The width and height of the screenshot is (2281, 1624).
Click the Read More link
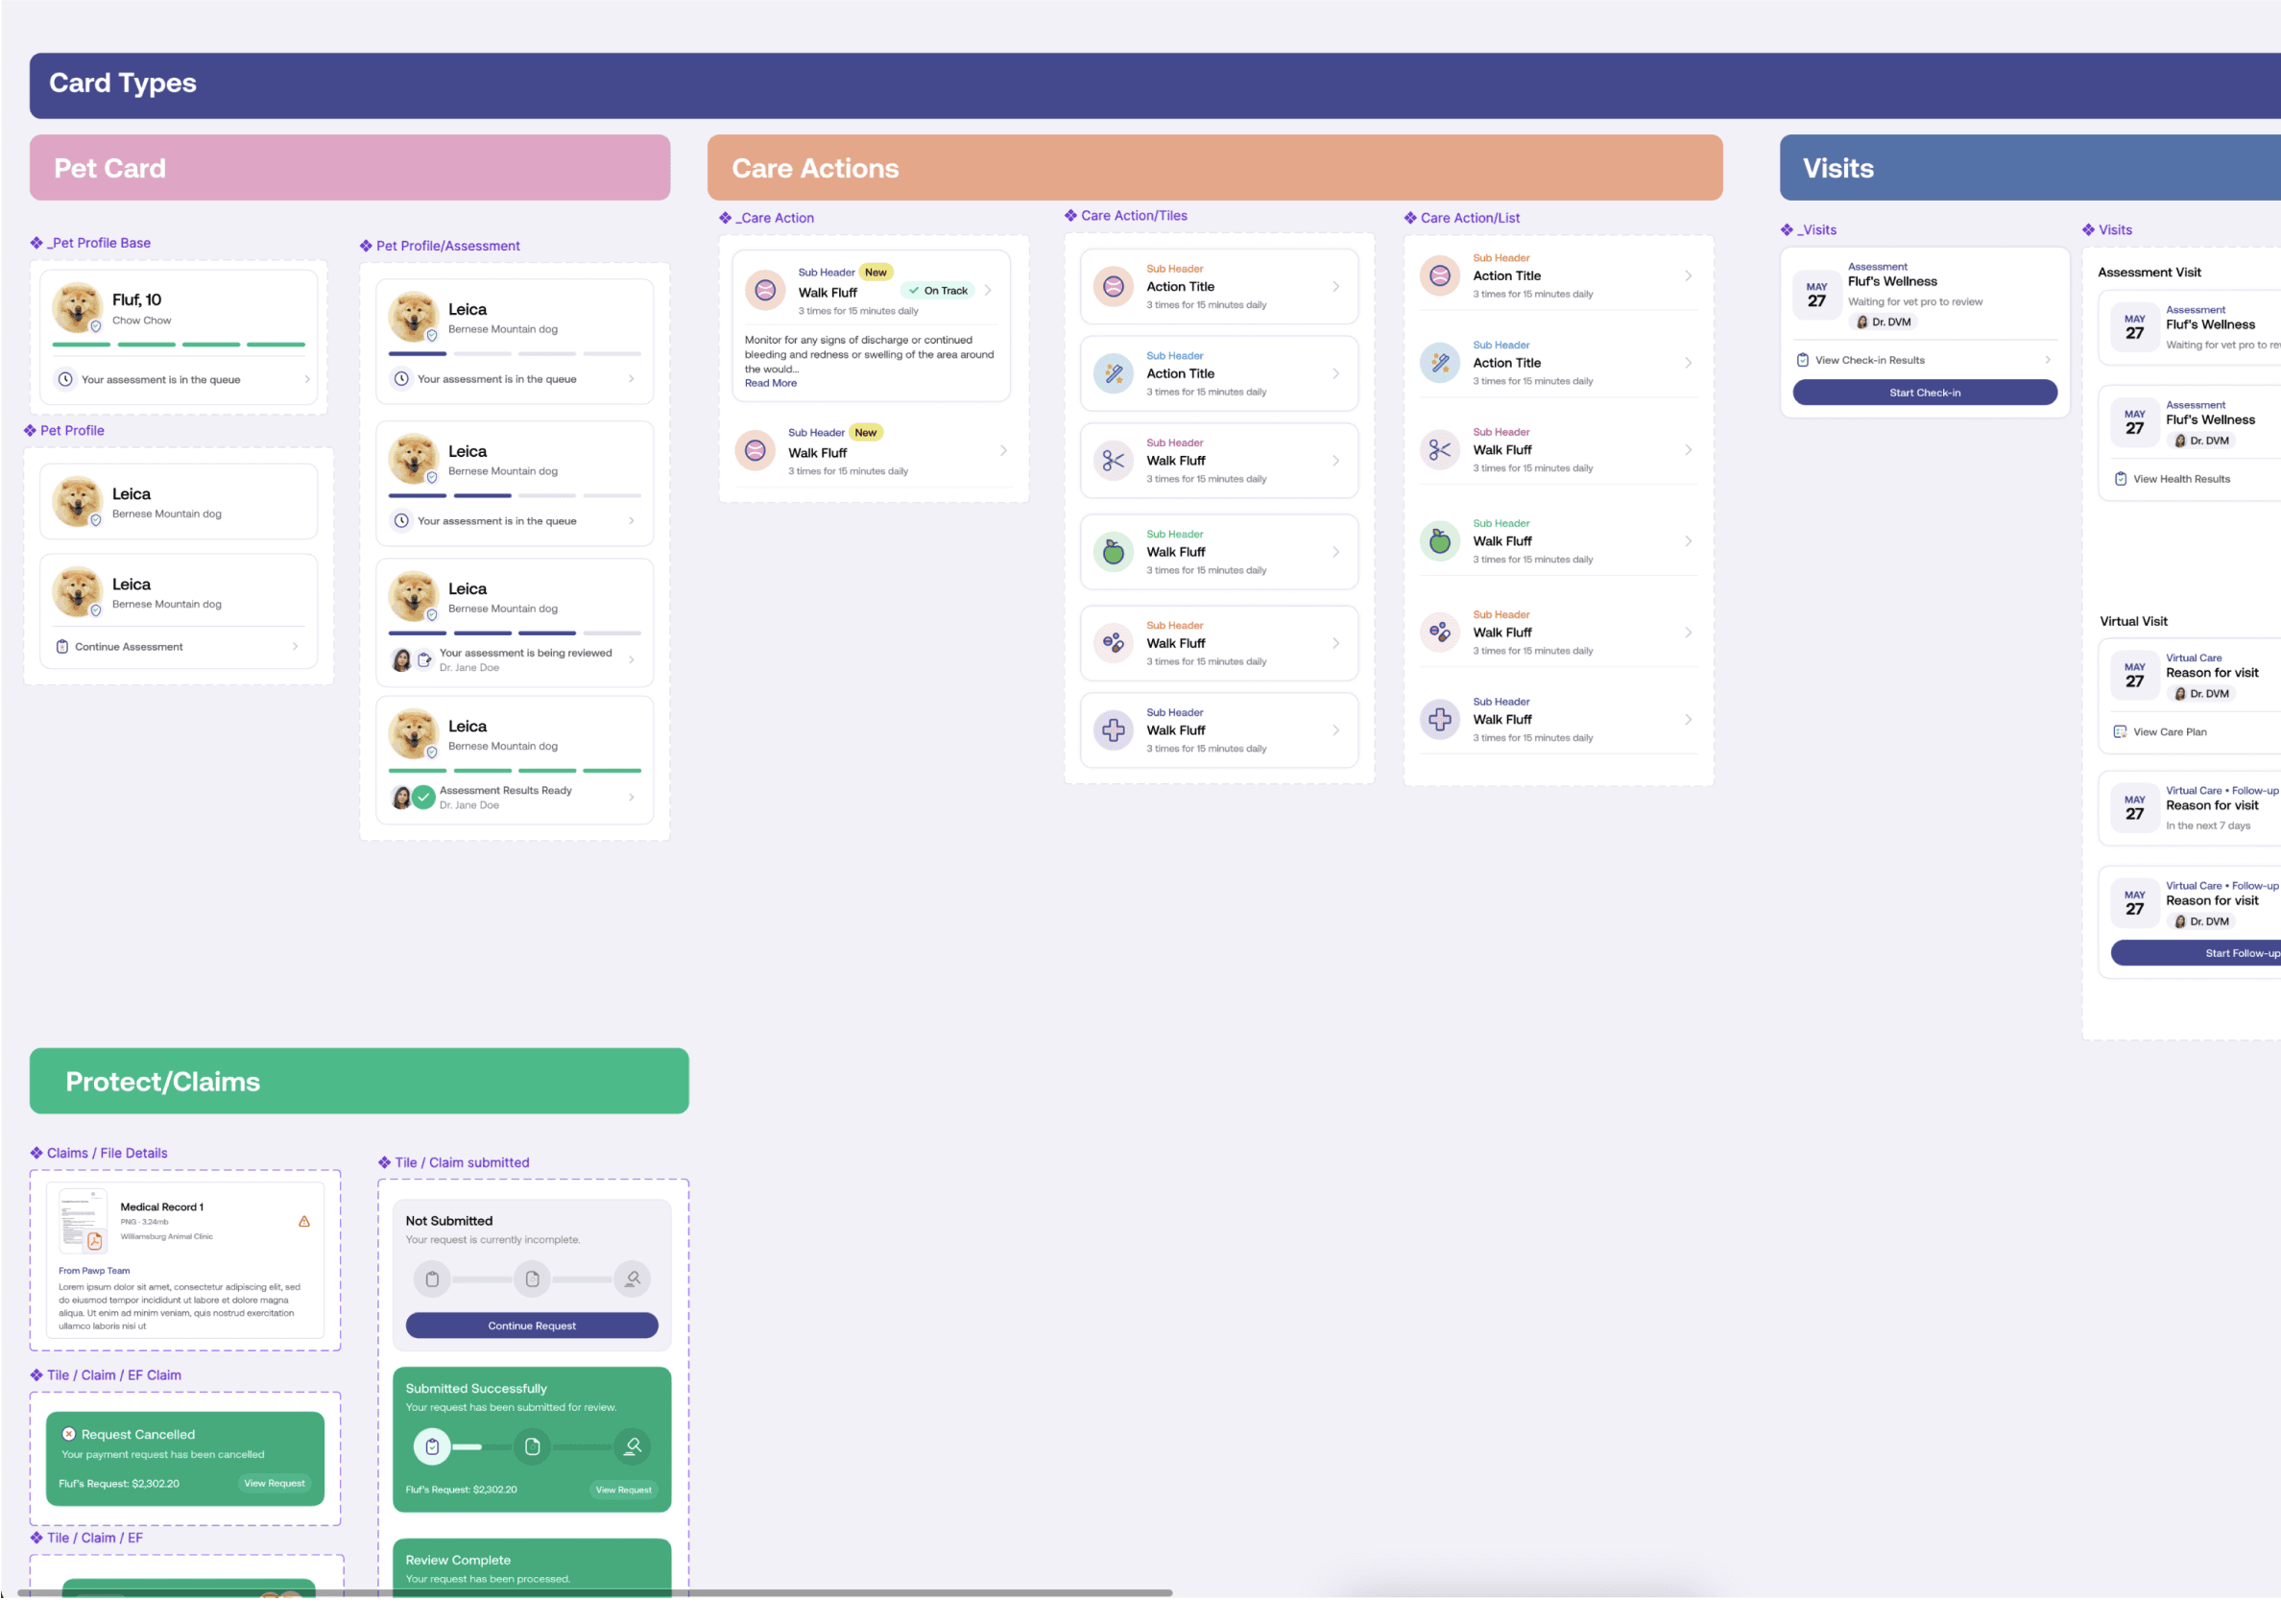[770, 383]
